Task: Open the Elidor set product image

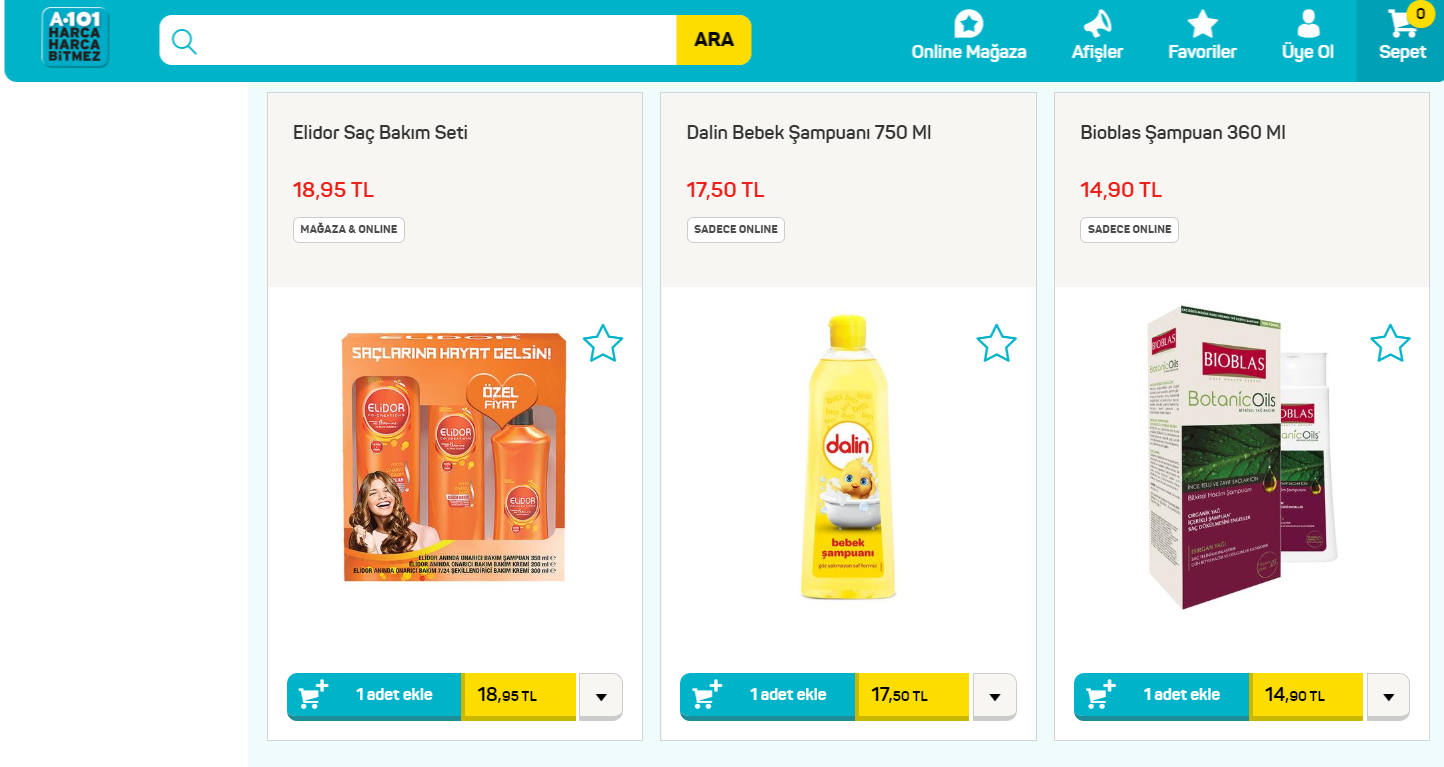Action: 454,457
